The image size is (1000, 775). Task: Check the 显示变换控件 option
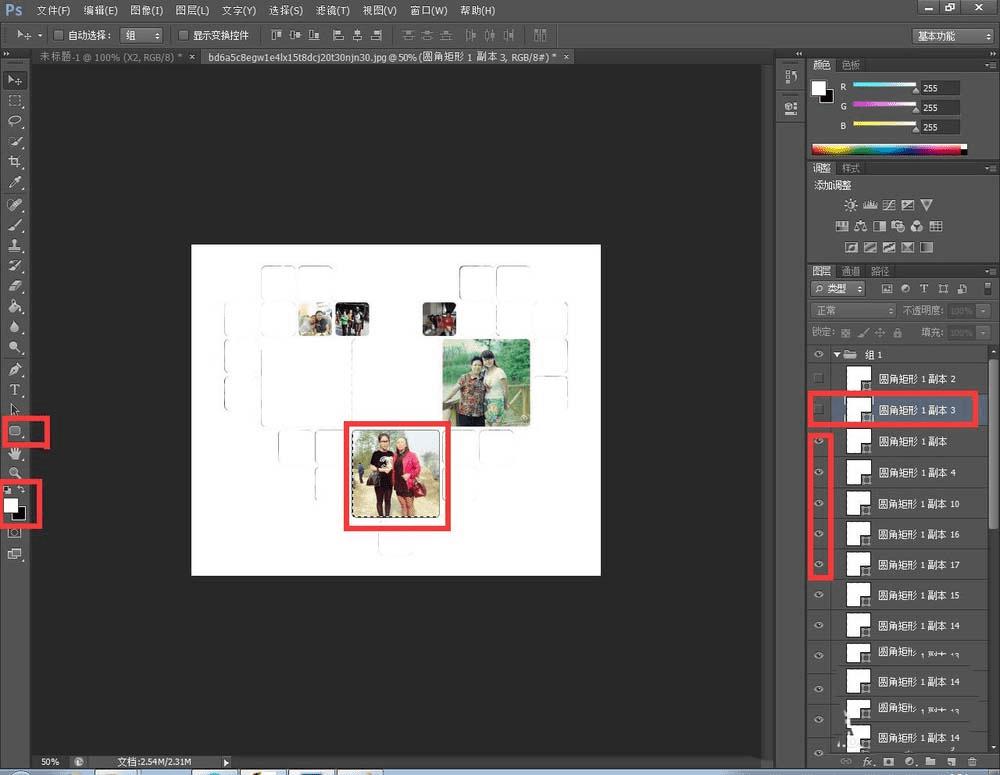(x=184, y=35)
